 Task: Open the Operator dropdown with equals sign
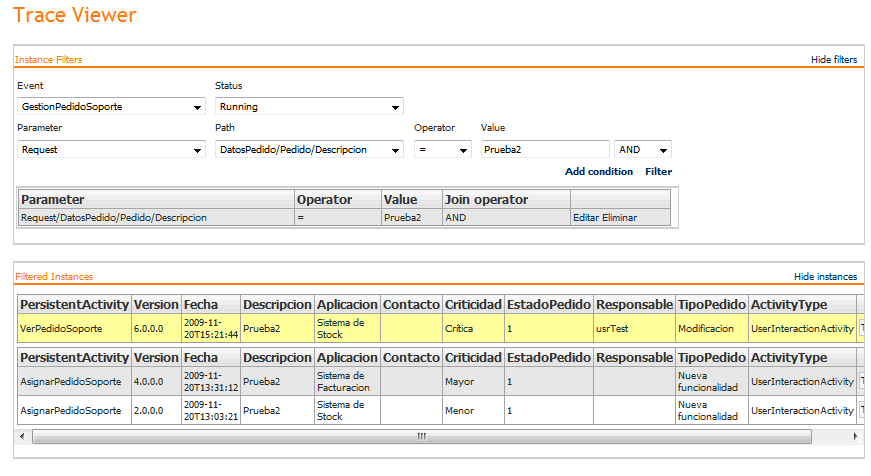coord(442,149)
